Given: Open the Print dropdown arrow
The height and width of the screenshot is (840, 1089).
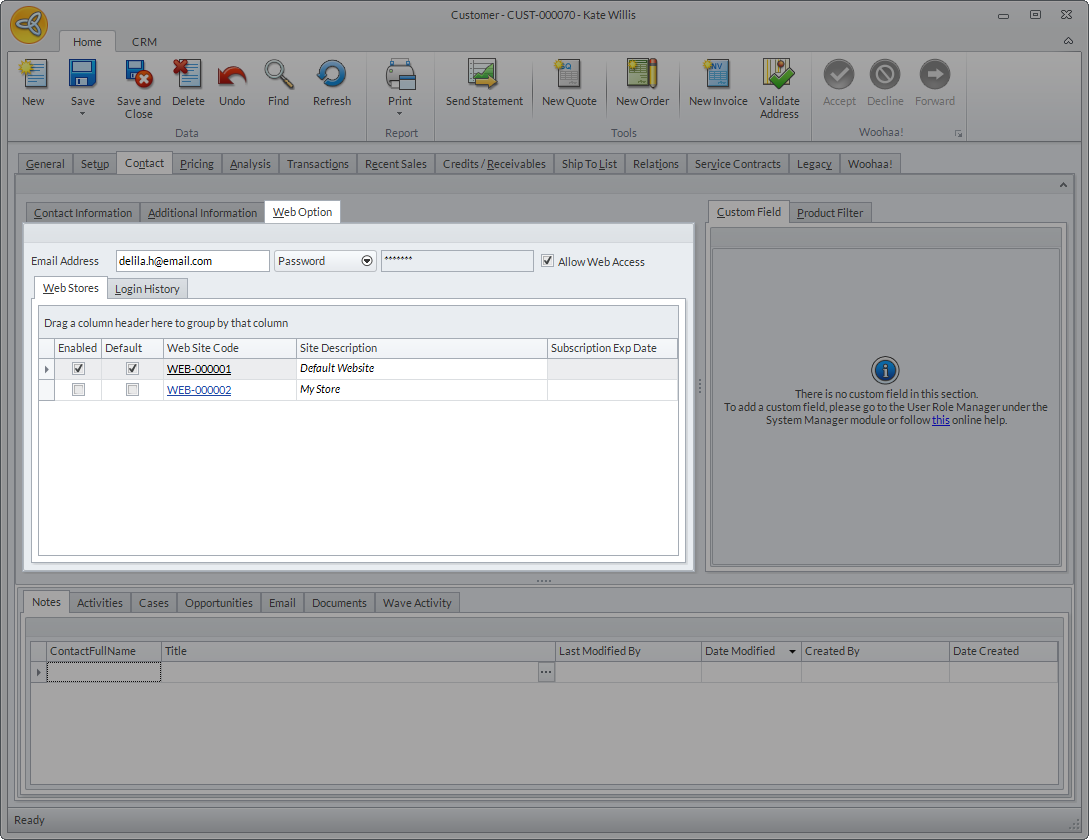Looking at the screenshot, I should (x=400, y=114).
